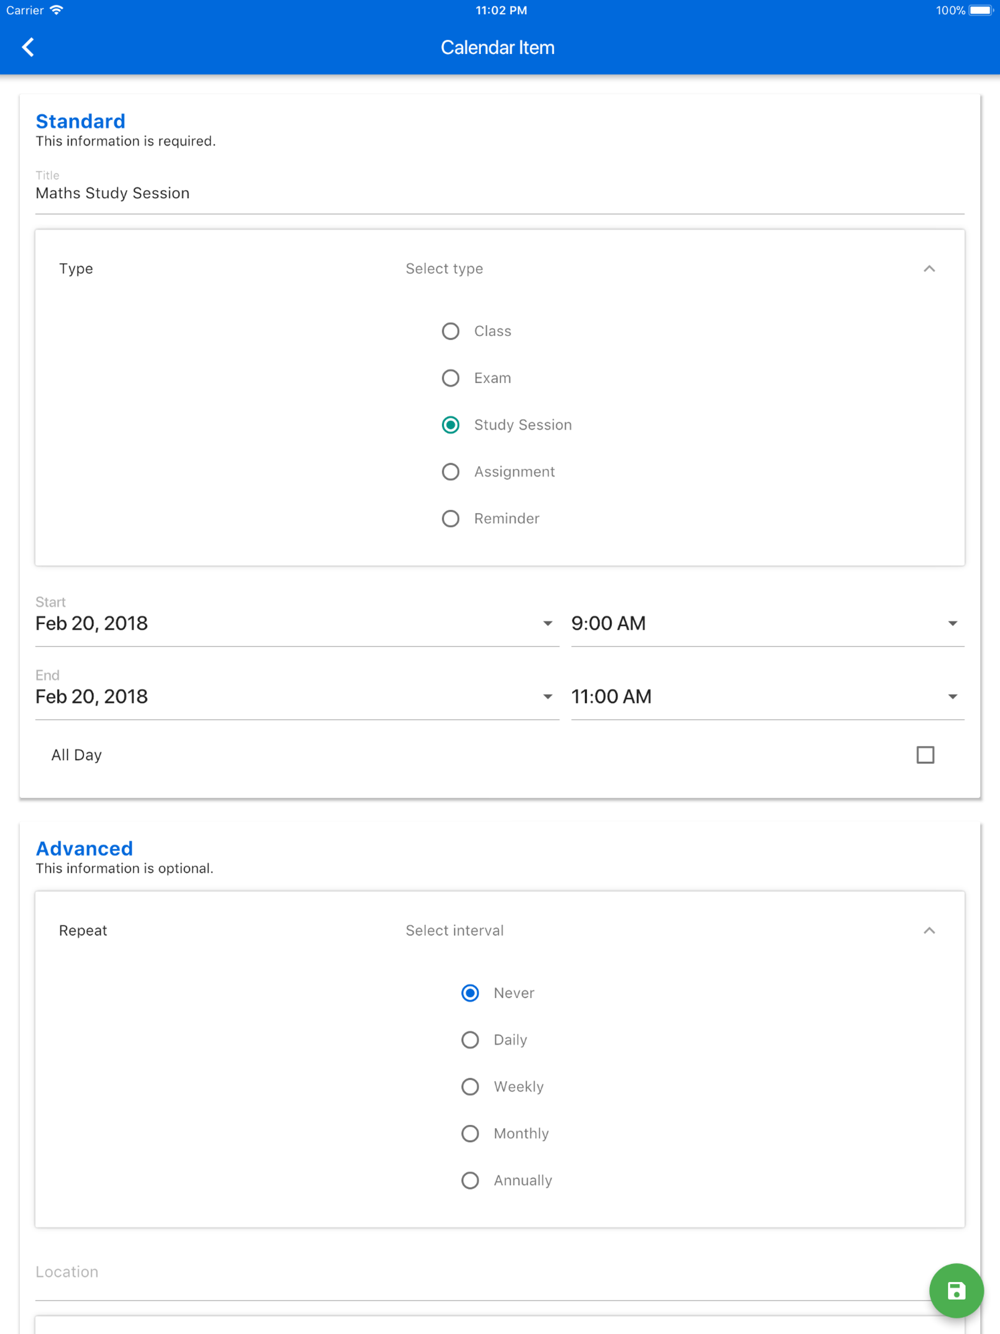
Task: Pick the Reminder radio button
Action: coord(451,519)
